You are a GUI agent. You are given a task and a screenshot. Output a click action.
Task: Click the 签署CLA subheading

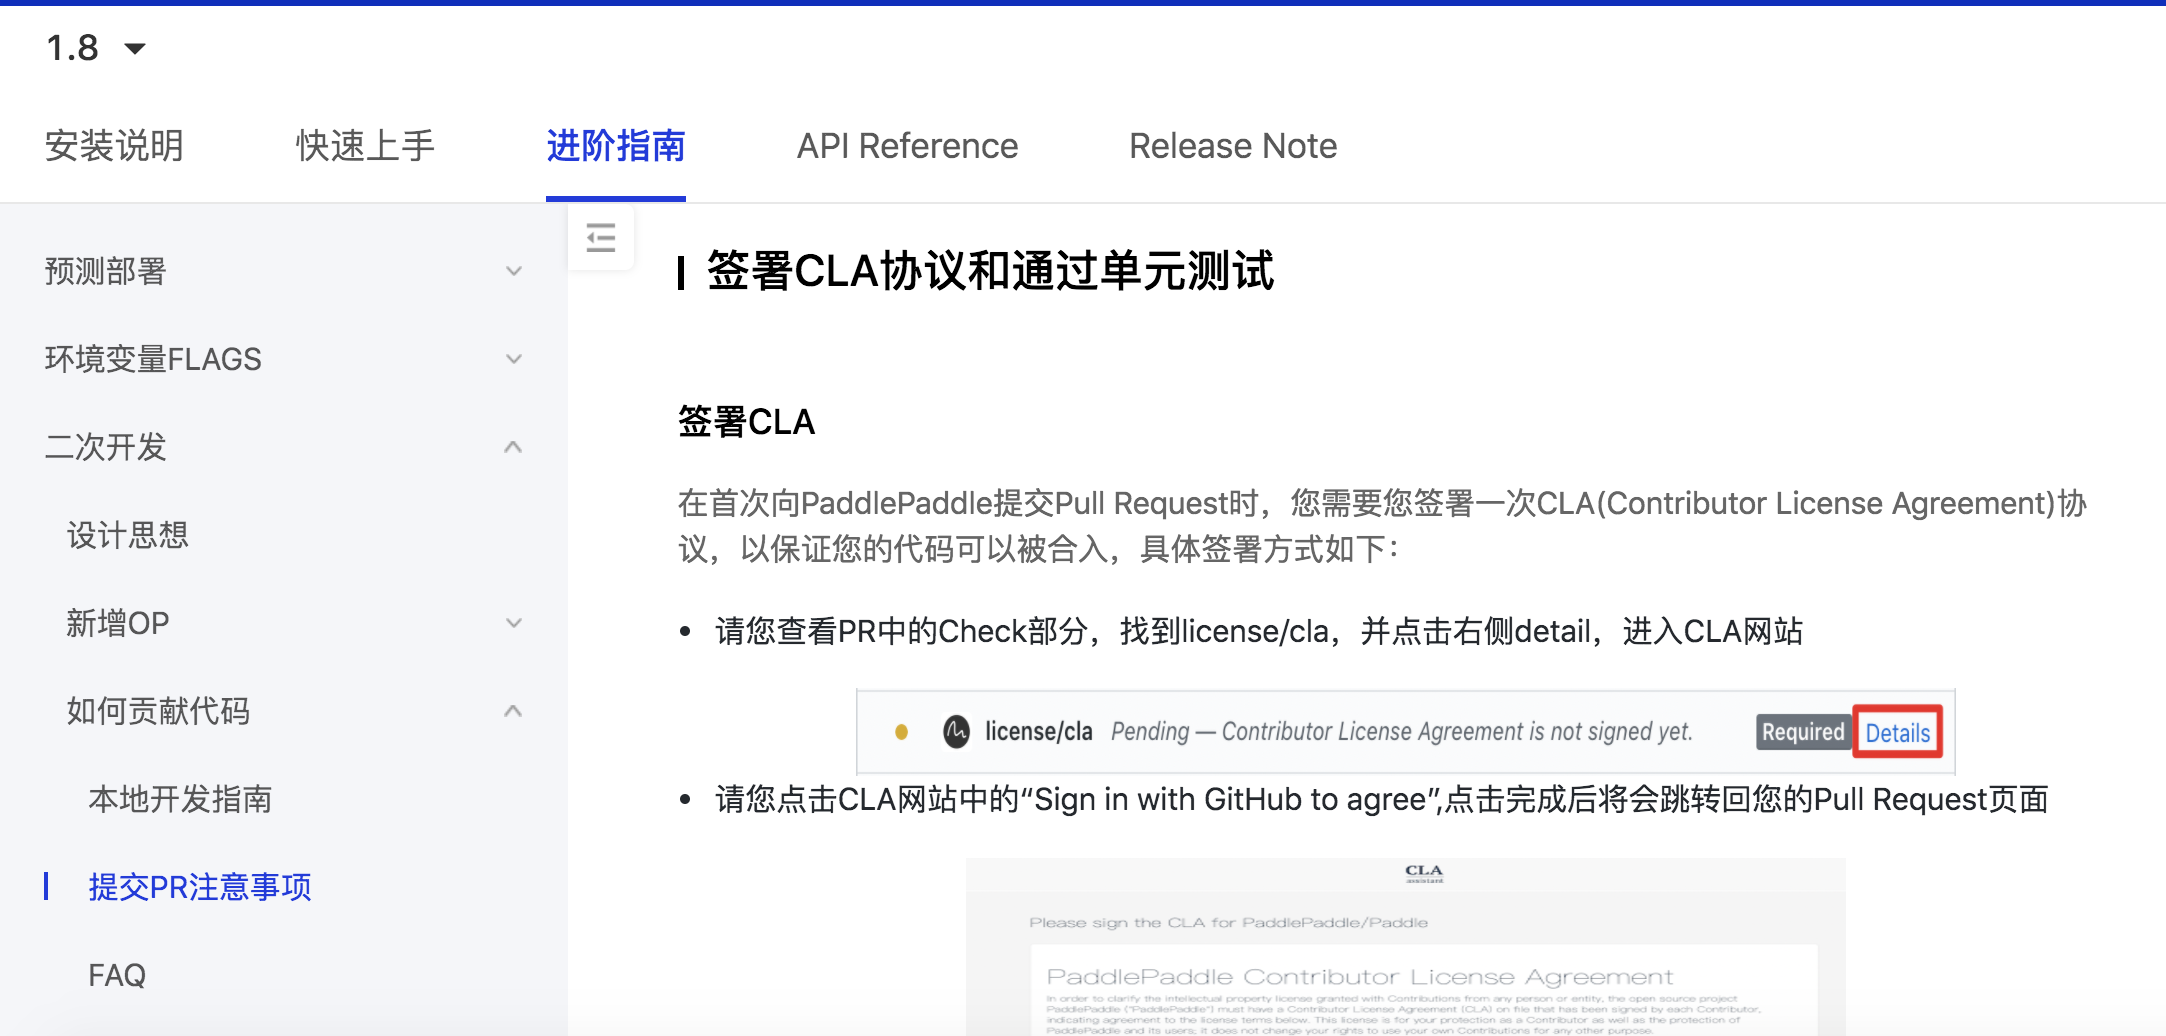coord(746,422)
